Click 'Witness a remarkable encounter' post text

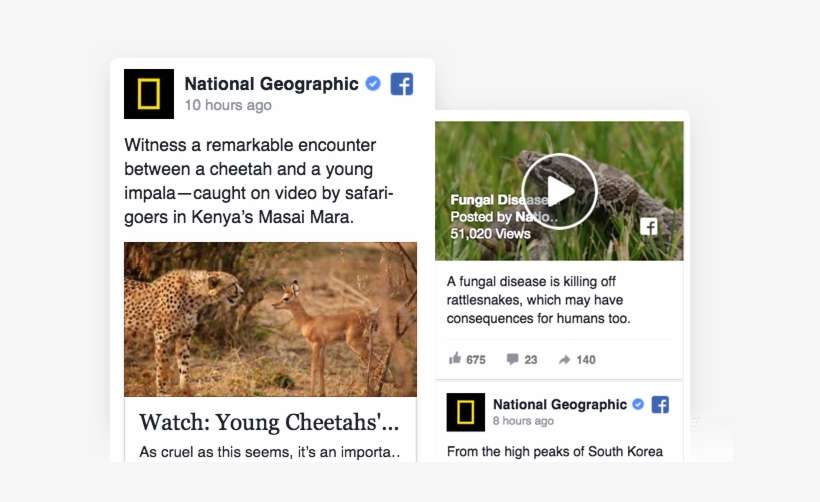click(x=259, y=181)
